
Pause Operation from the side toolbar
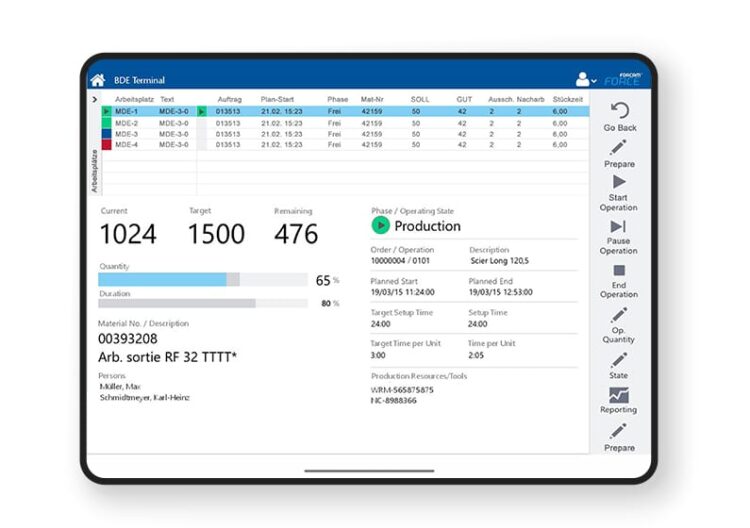[x=619, y=227]
